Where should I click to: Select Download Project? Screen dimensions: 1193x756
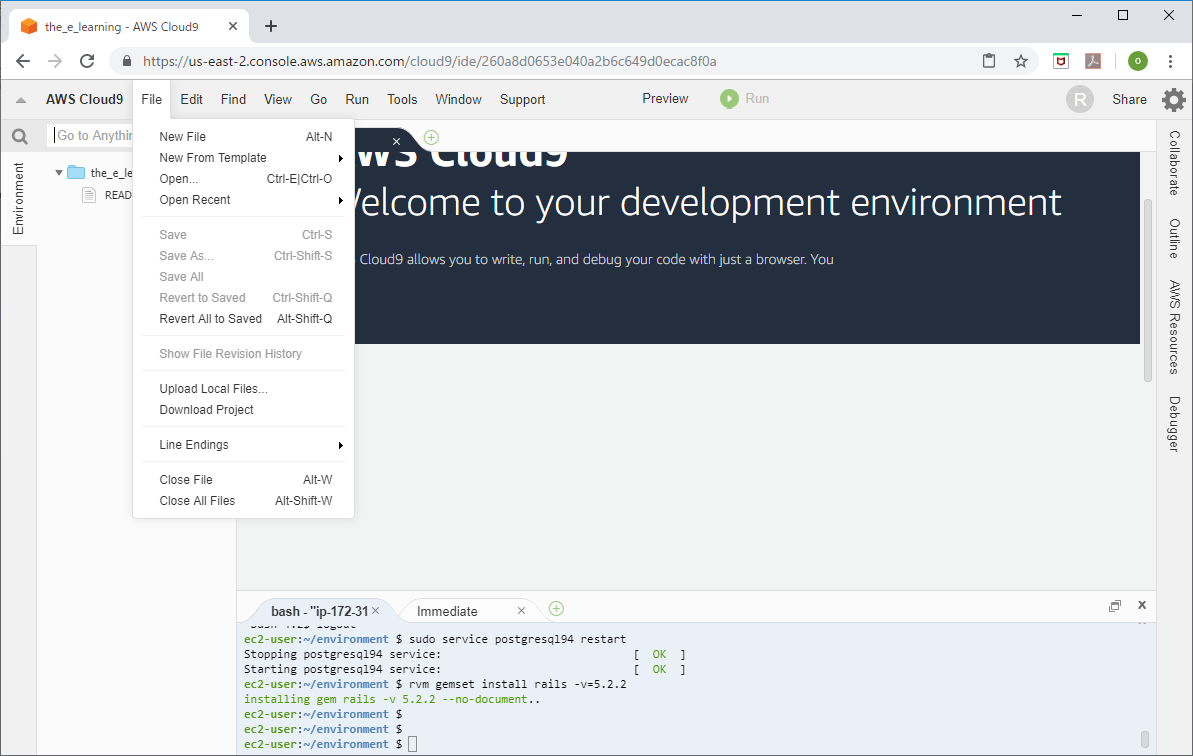point(243,410)
